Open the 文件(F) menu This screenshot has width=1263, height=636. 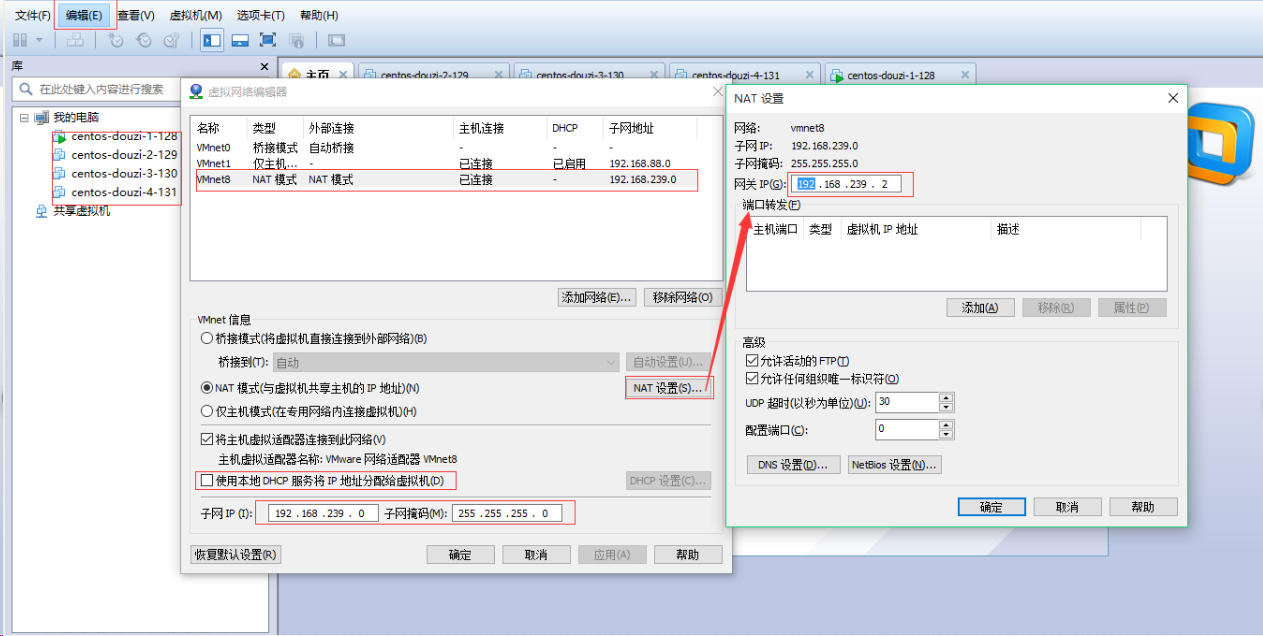(x=33, y=15)
